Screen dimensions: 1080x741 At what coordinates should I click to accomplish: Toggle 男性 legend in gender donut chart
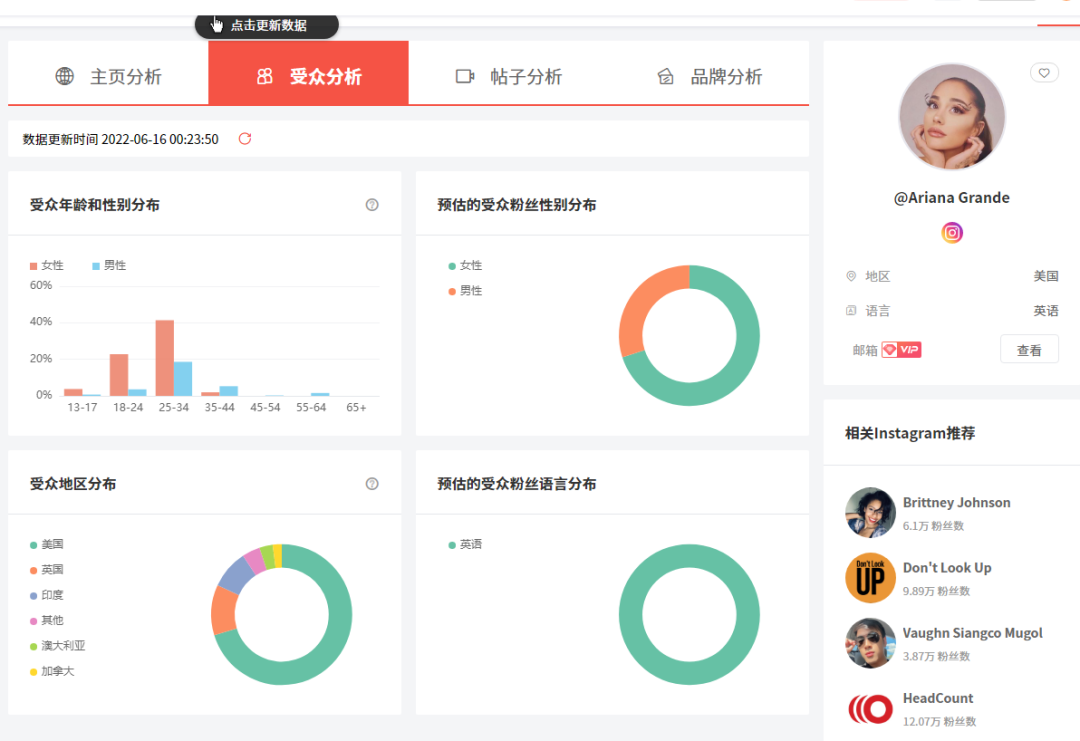coord(466,291)
